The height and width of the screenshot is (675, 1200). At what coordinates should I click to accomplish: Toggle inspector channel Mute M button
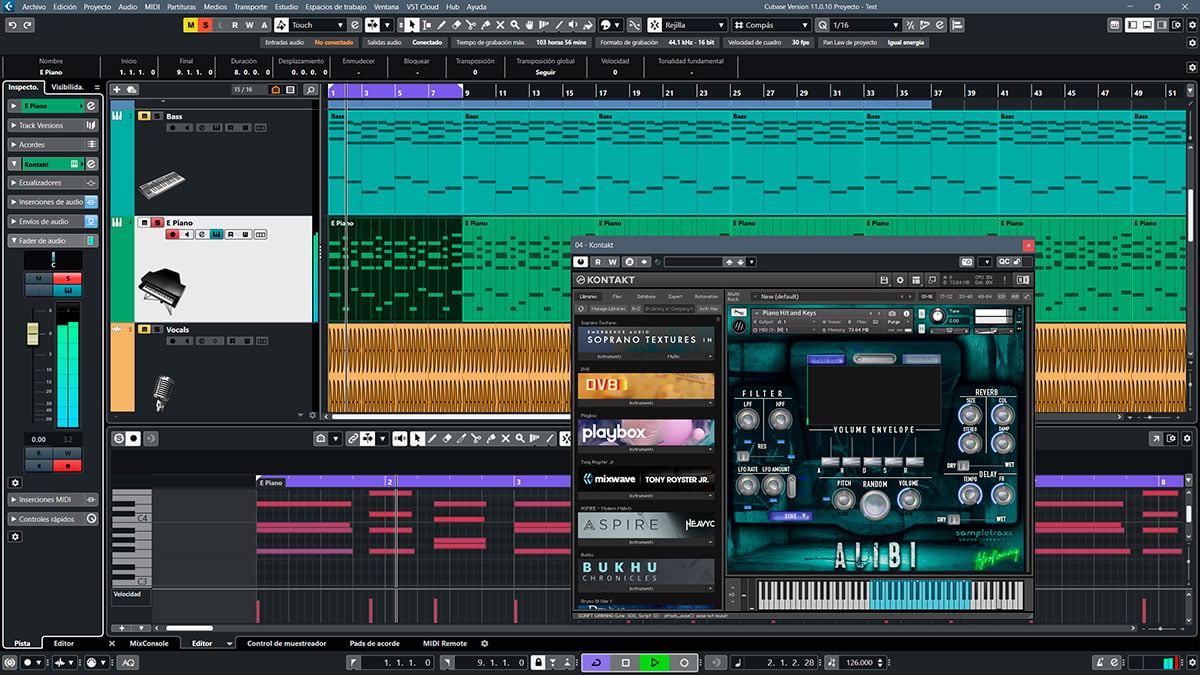[38, 278]
